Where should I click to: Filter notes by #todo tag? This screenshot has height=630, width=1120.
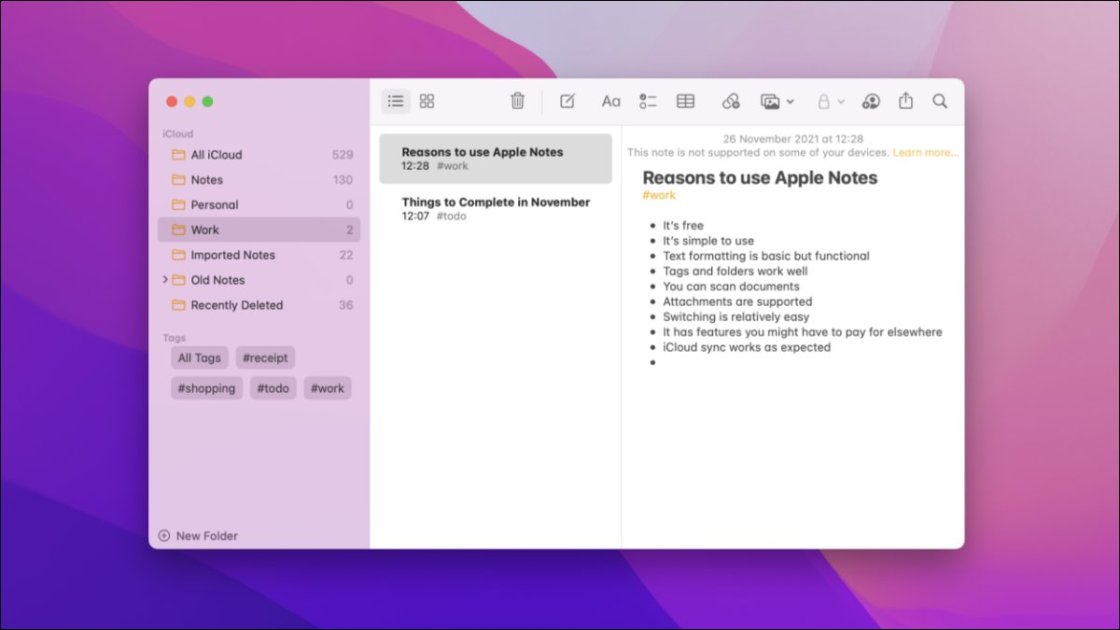pyautogui.click(x=273, y=388)
